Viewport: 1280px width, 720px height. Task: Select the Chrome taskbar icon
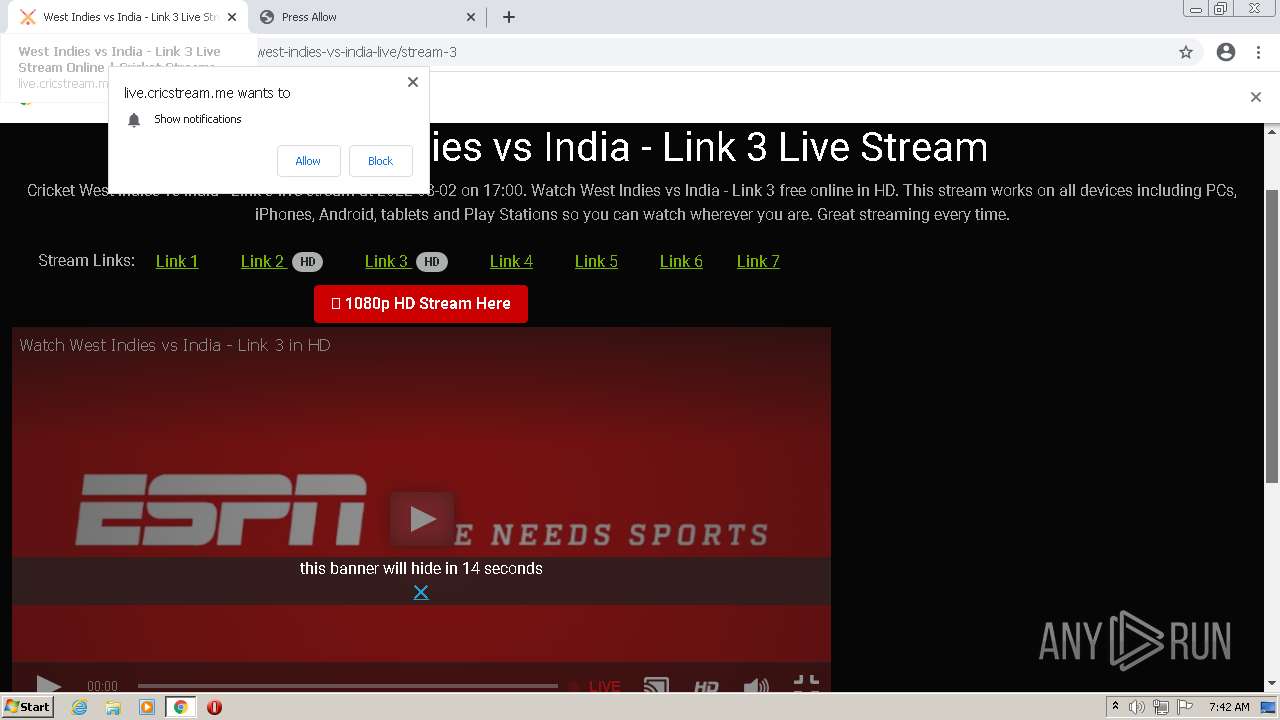(x=180, y=707)
